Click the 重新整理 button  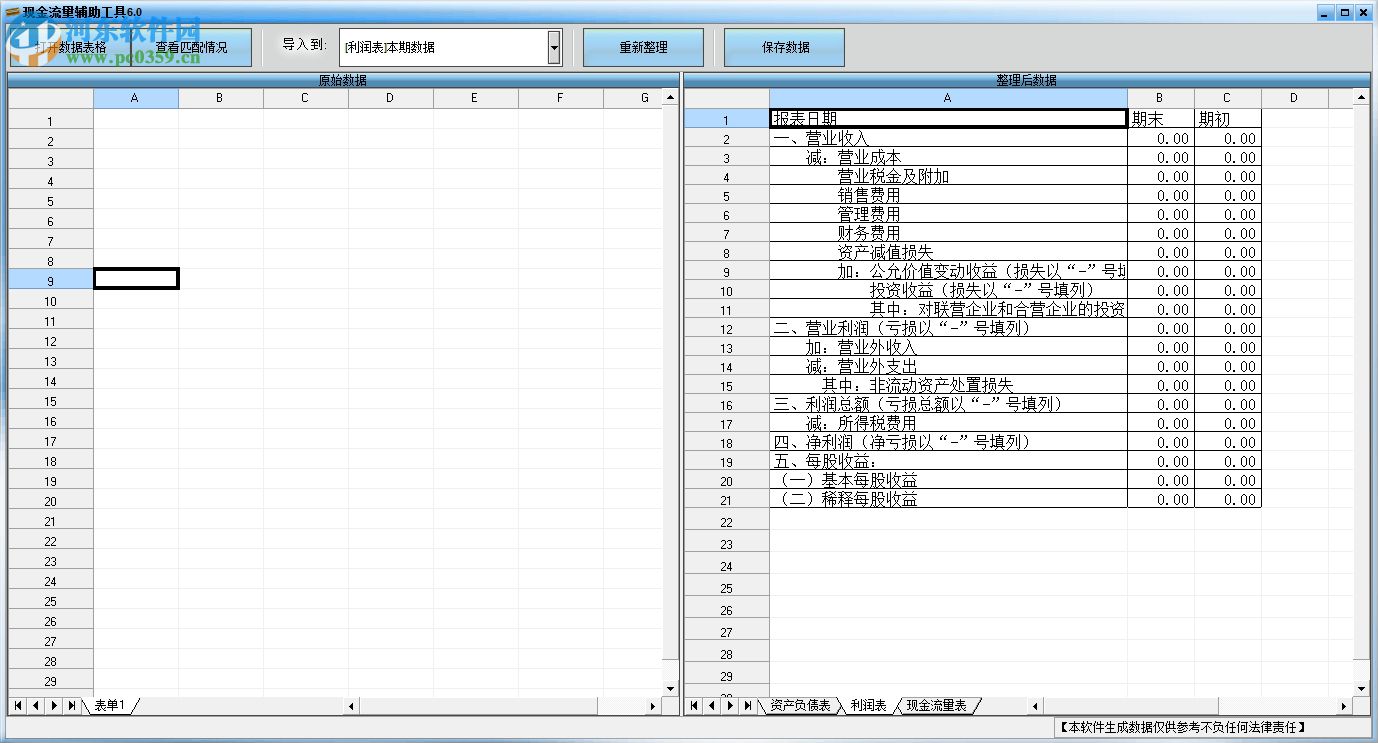[x=644, y=47]
